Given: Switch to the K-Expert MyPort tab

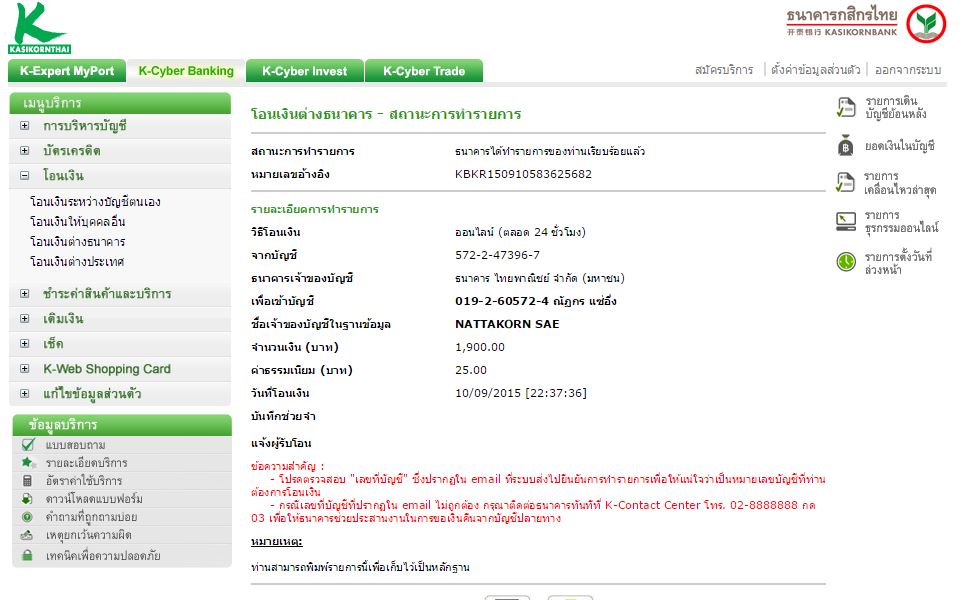Looking at the screenshot, I should [x=67, y=71].
